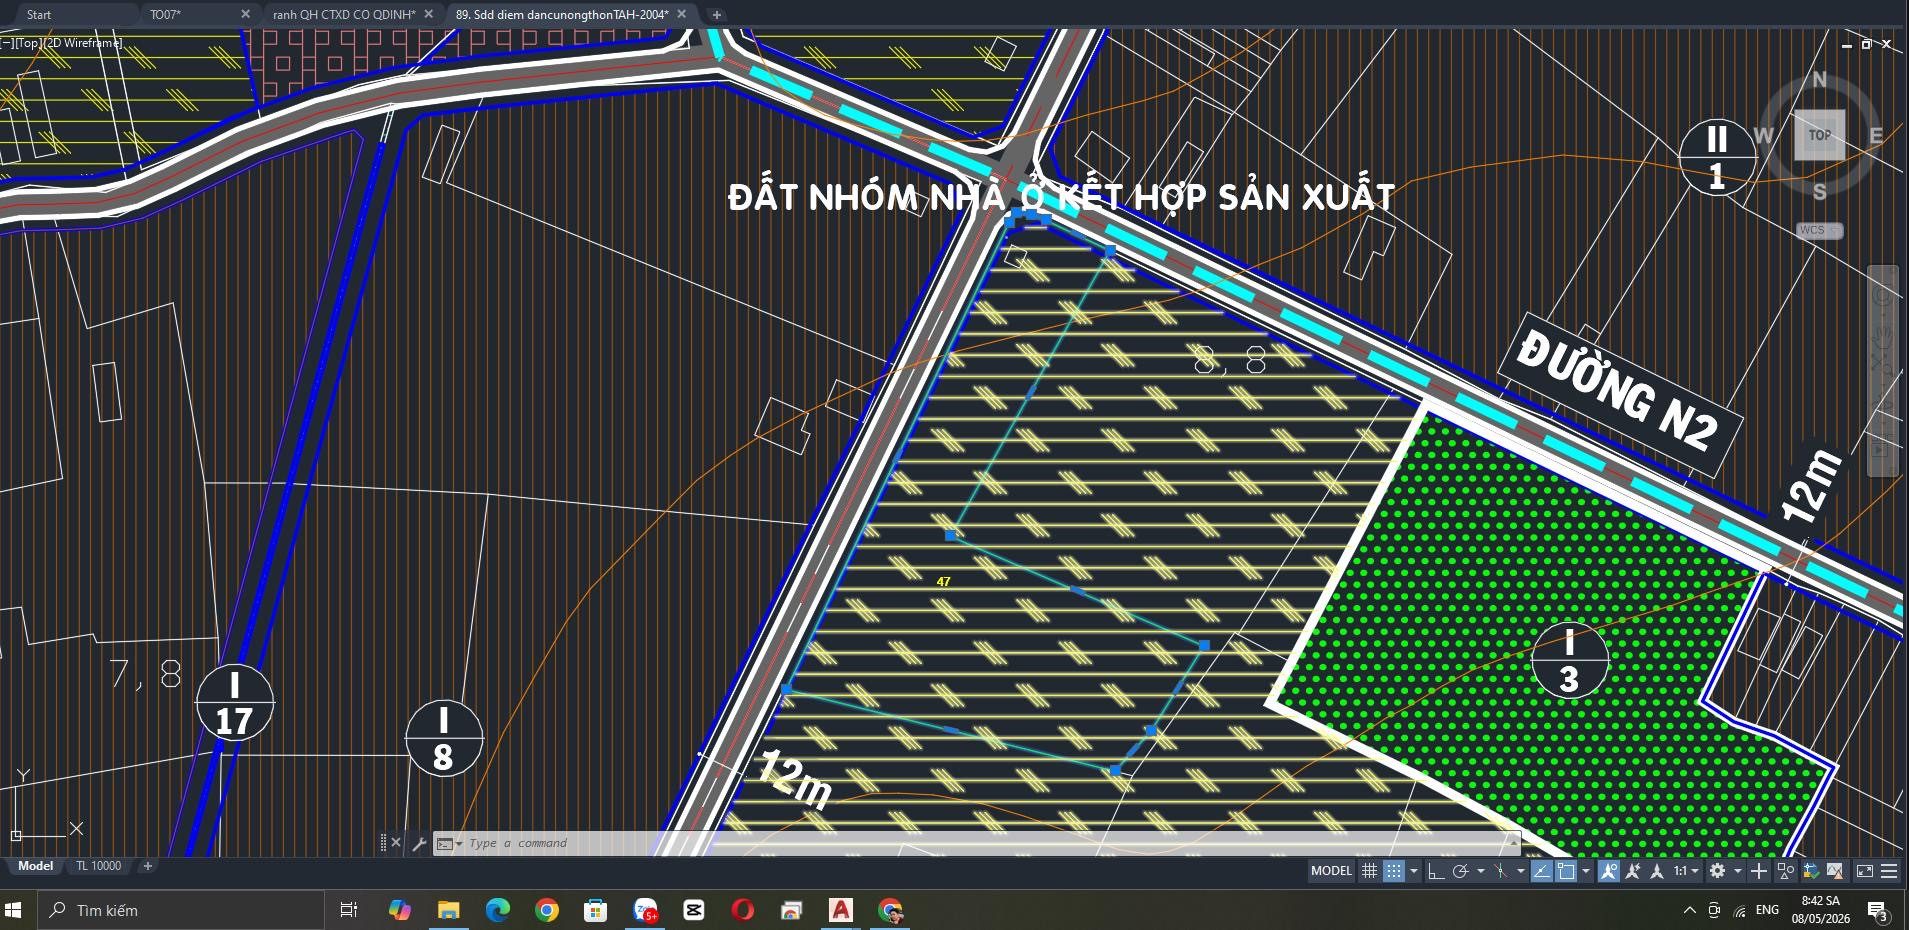The height and width of the screenshot is (930, 1909).
Task: Toggle the Show annotation objects icon
Action: (1608, 871)
